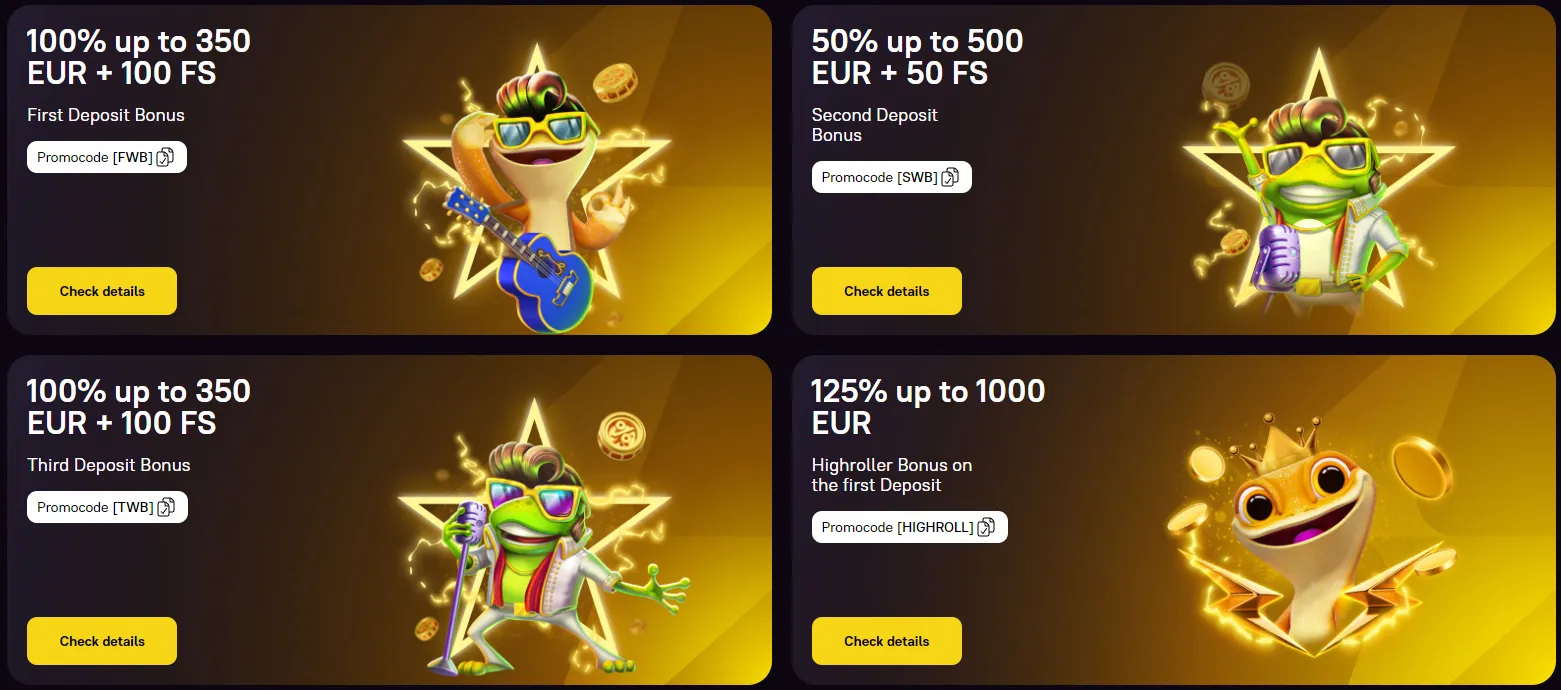
Task: Click Check details for the Second Deposit Bonus
Action: 886,291
